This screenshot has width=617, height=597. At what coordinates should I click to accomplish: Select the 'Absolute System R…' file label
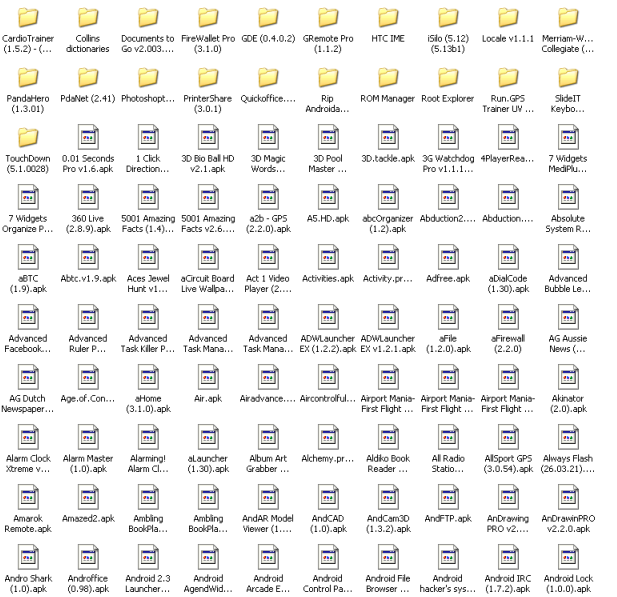click(x=568, y=224)
